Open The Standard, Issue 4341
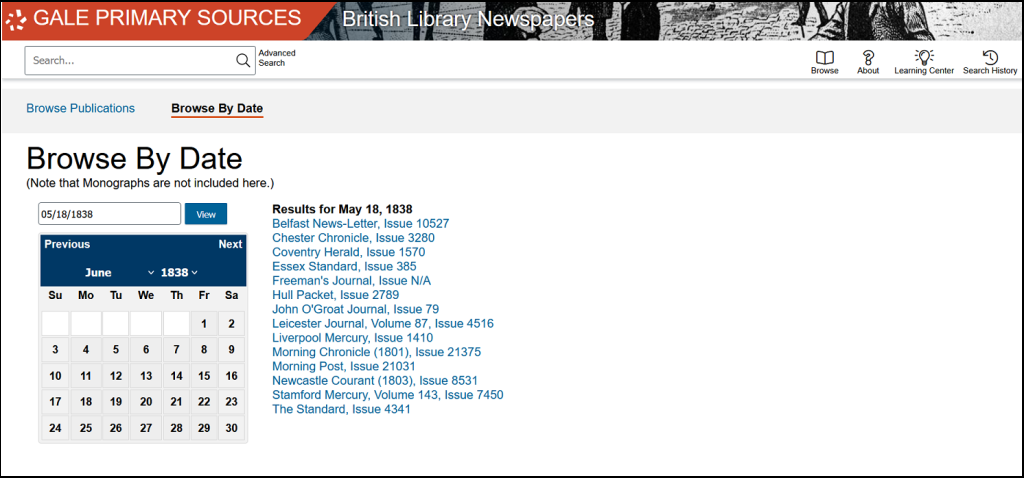 click(341, 409)
